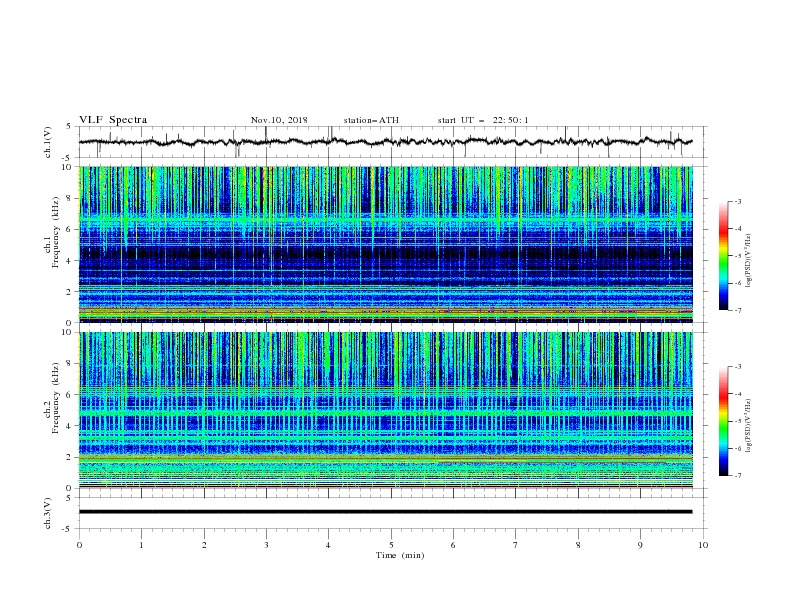Click the ch.3 flat black waveform trace

point(385,512)
